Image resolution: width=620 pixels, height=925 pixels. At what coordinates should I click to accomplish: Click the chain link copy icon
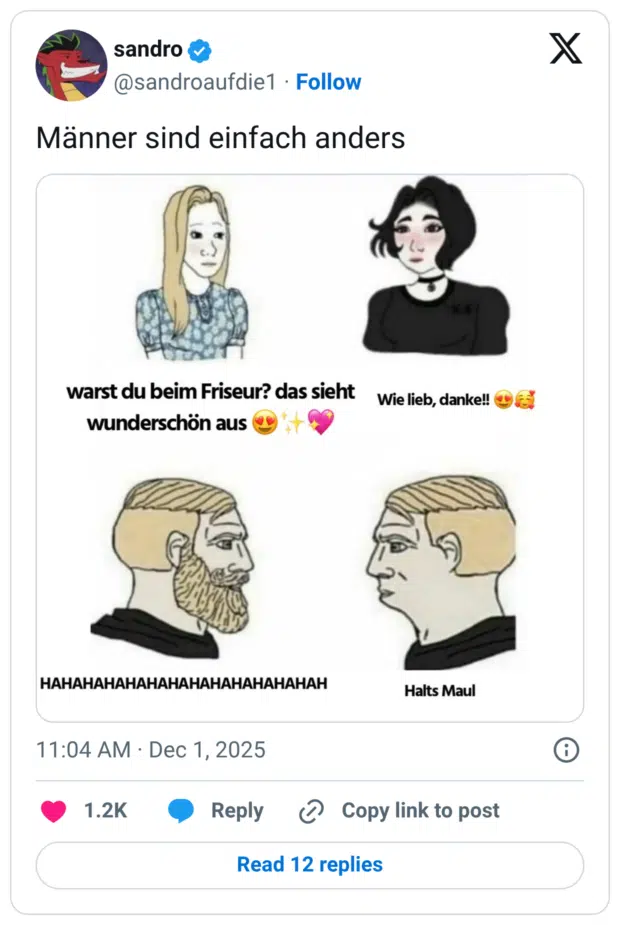pos(312,812)
